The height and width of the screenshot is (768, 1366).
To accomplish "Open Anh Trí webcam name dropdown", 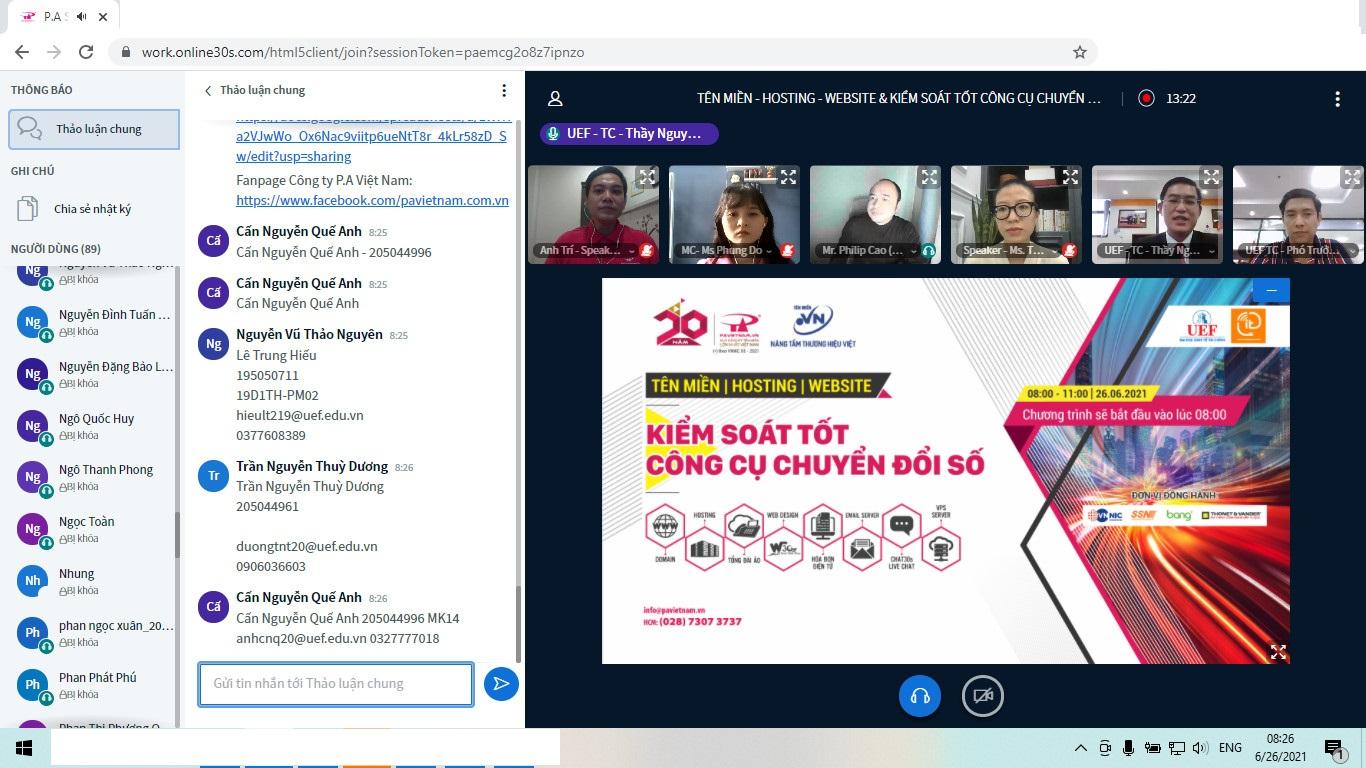I will point(586,251).
